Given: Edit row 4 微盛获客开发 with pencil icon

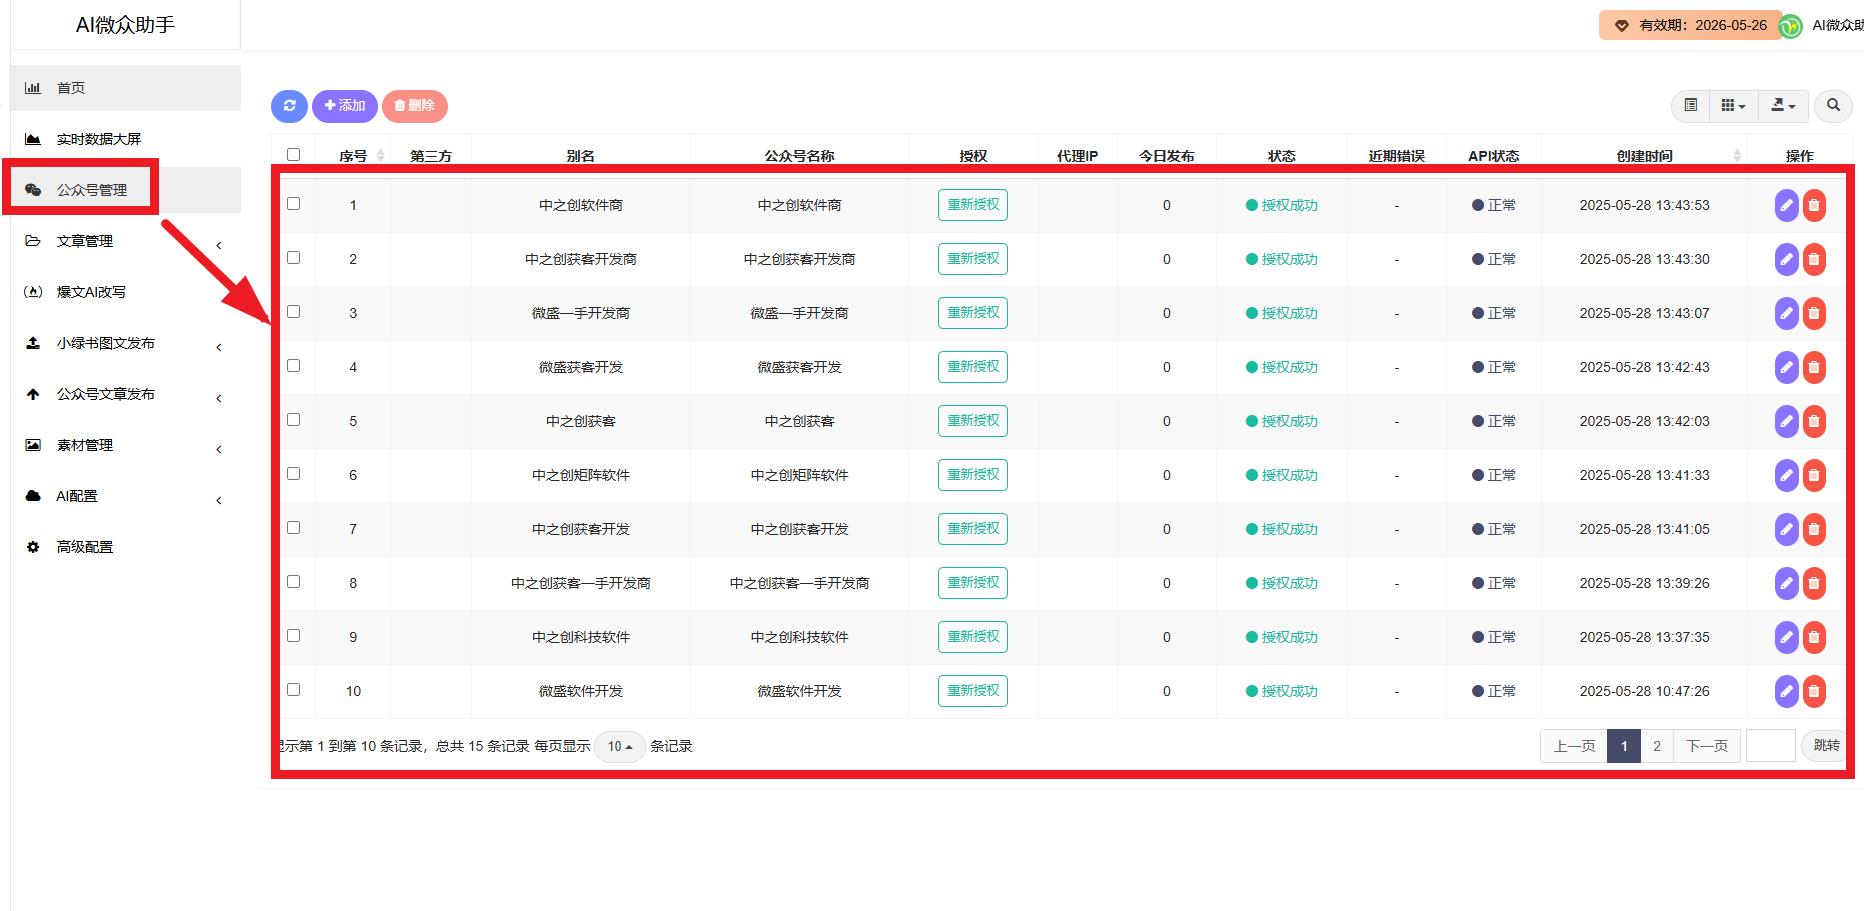Looking at the screenshot, I should click(x=1786, y=367).
